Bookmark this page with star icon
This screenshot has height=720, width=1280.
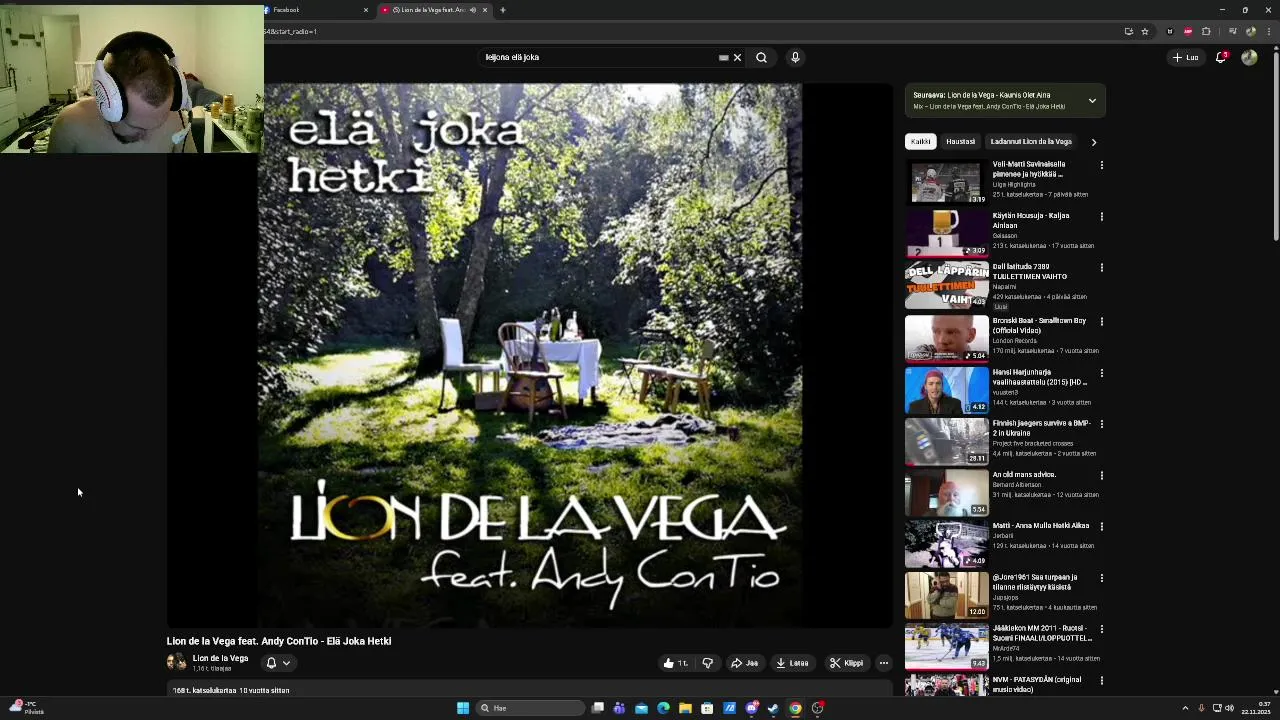(1145, 31)
